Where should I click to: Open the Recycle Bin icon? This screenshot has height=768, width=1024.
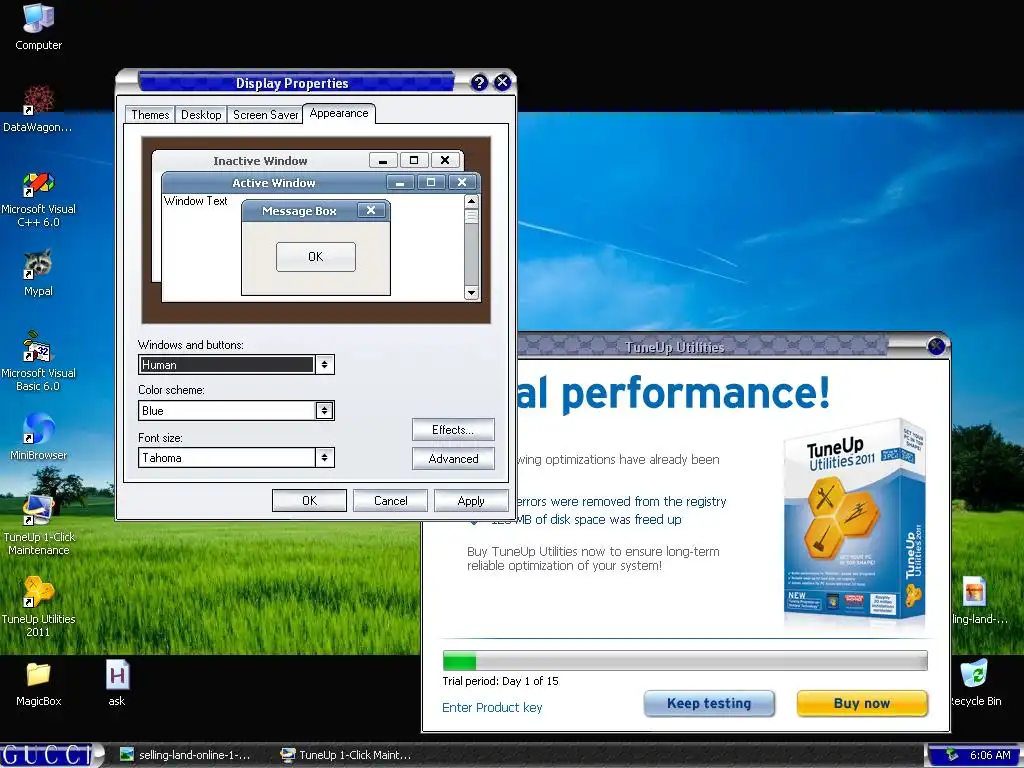(x=975, y=683)
